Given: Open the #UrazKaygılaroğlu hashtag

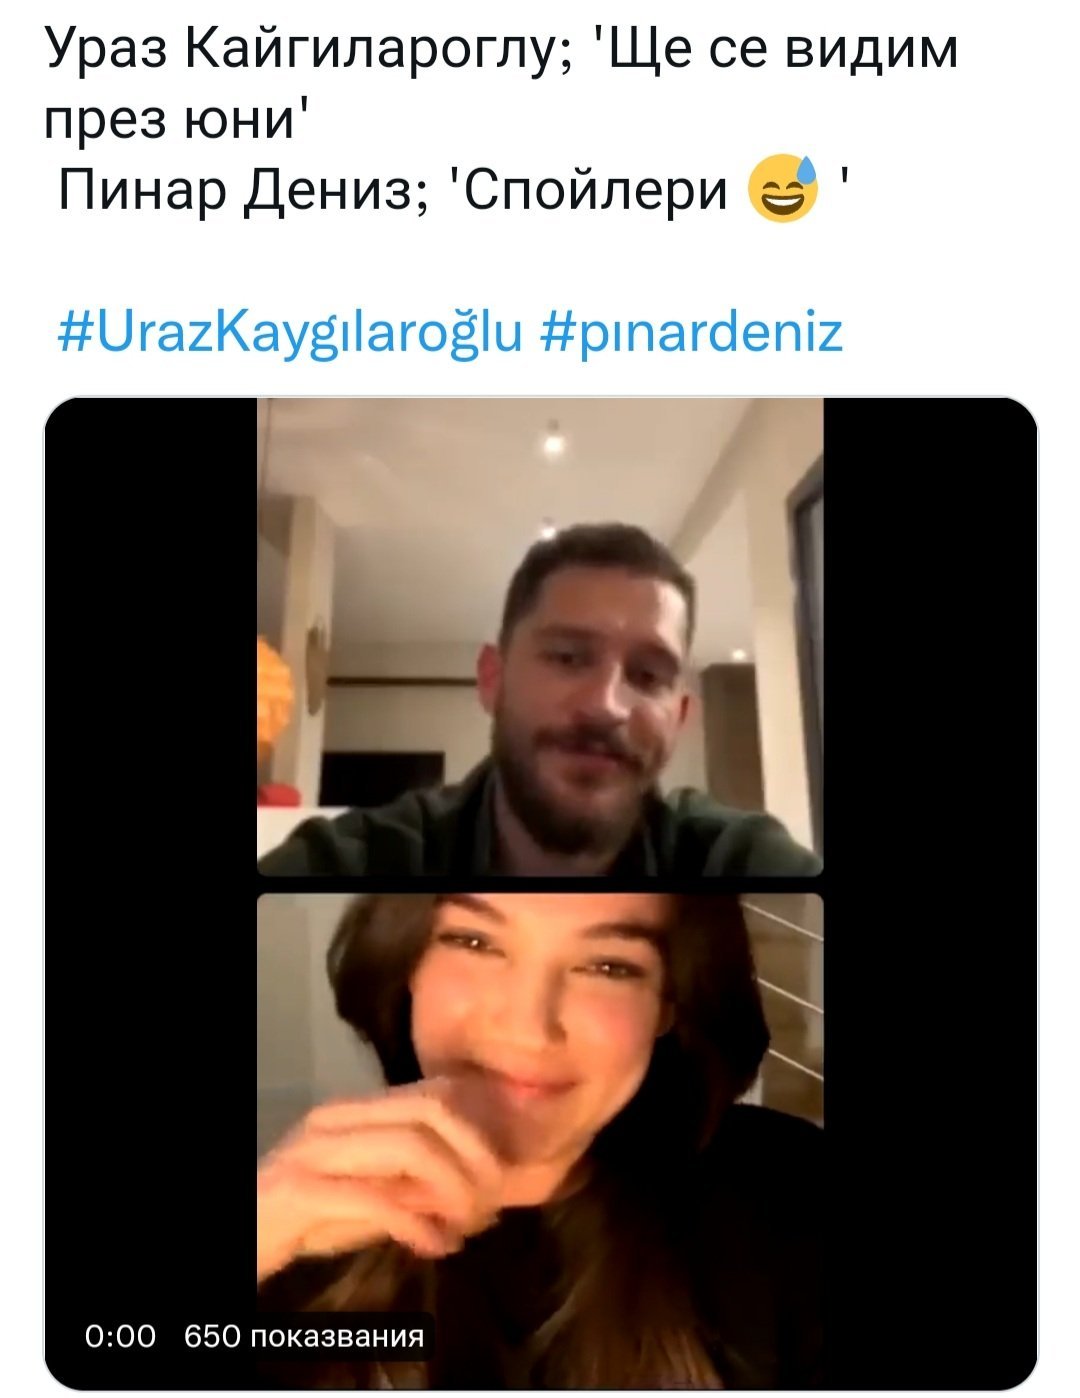Looking at the screenshot, I should [291, 333].
